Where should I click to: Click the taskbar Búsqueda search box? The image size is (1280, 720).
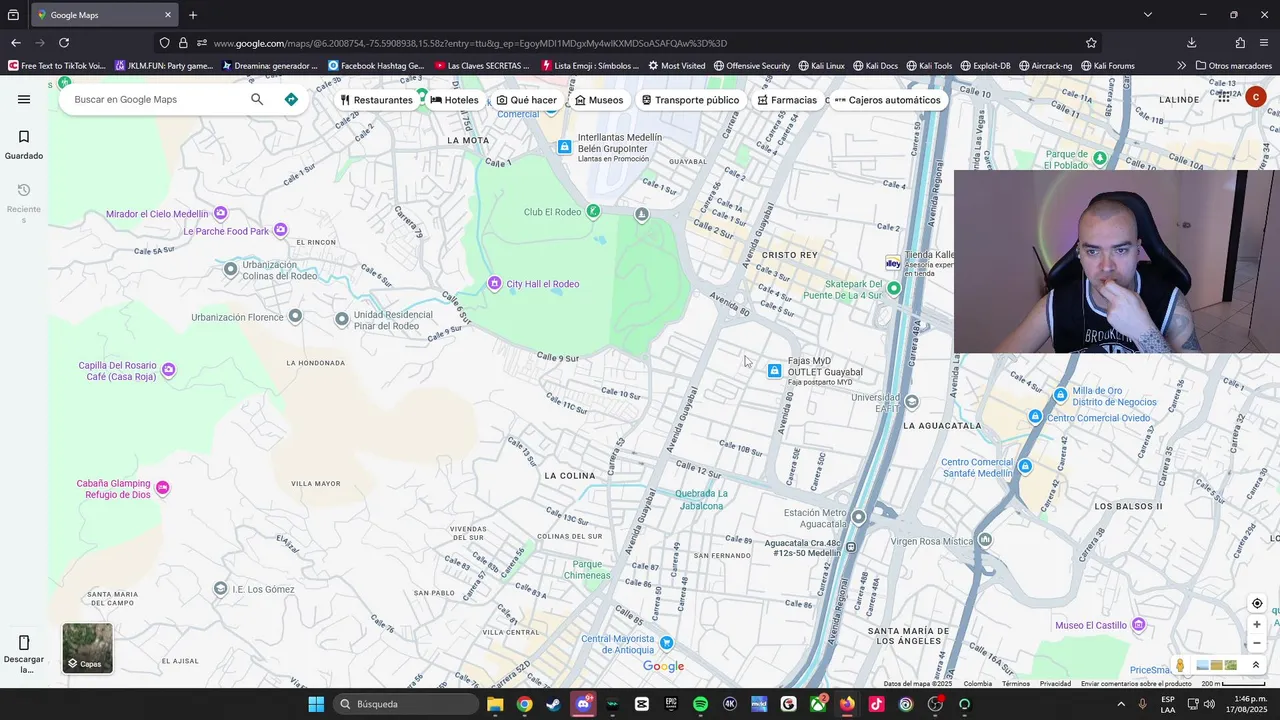pyautogui.click(x=405, y=704)
